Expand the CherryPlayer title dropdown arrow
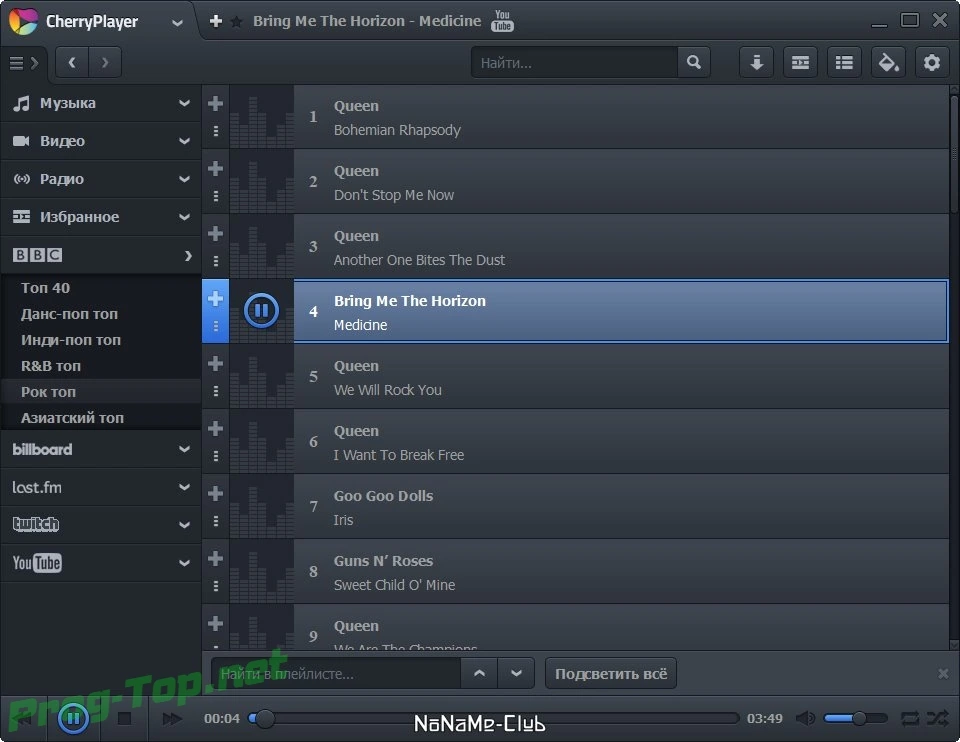Image resolution: width=960 pixels, height=742 pixels. [x=178, y=23]
